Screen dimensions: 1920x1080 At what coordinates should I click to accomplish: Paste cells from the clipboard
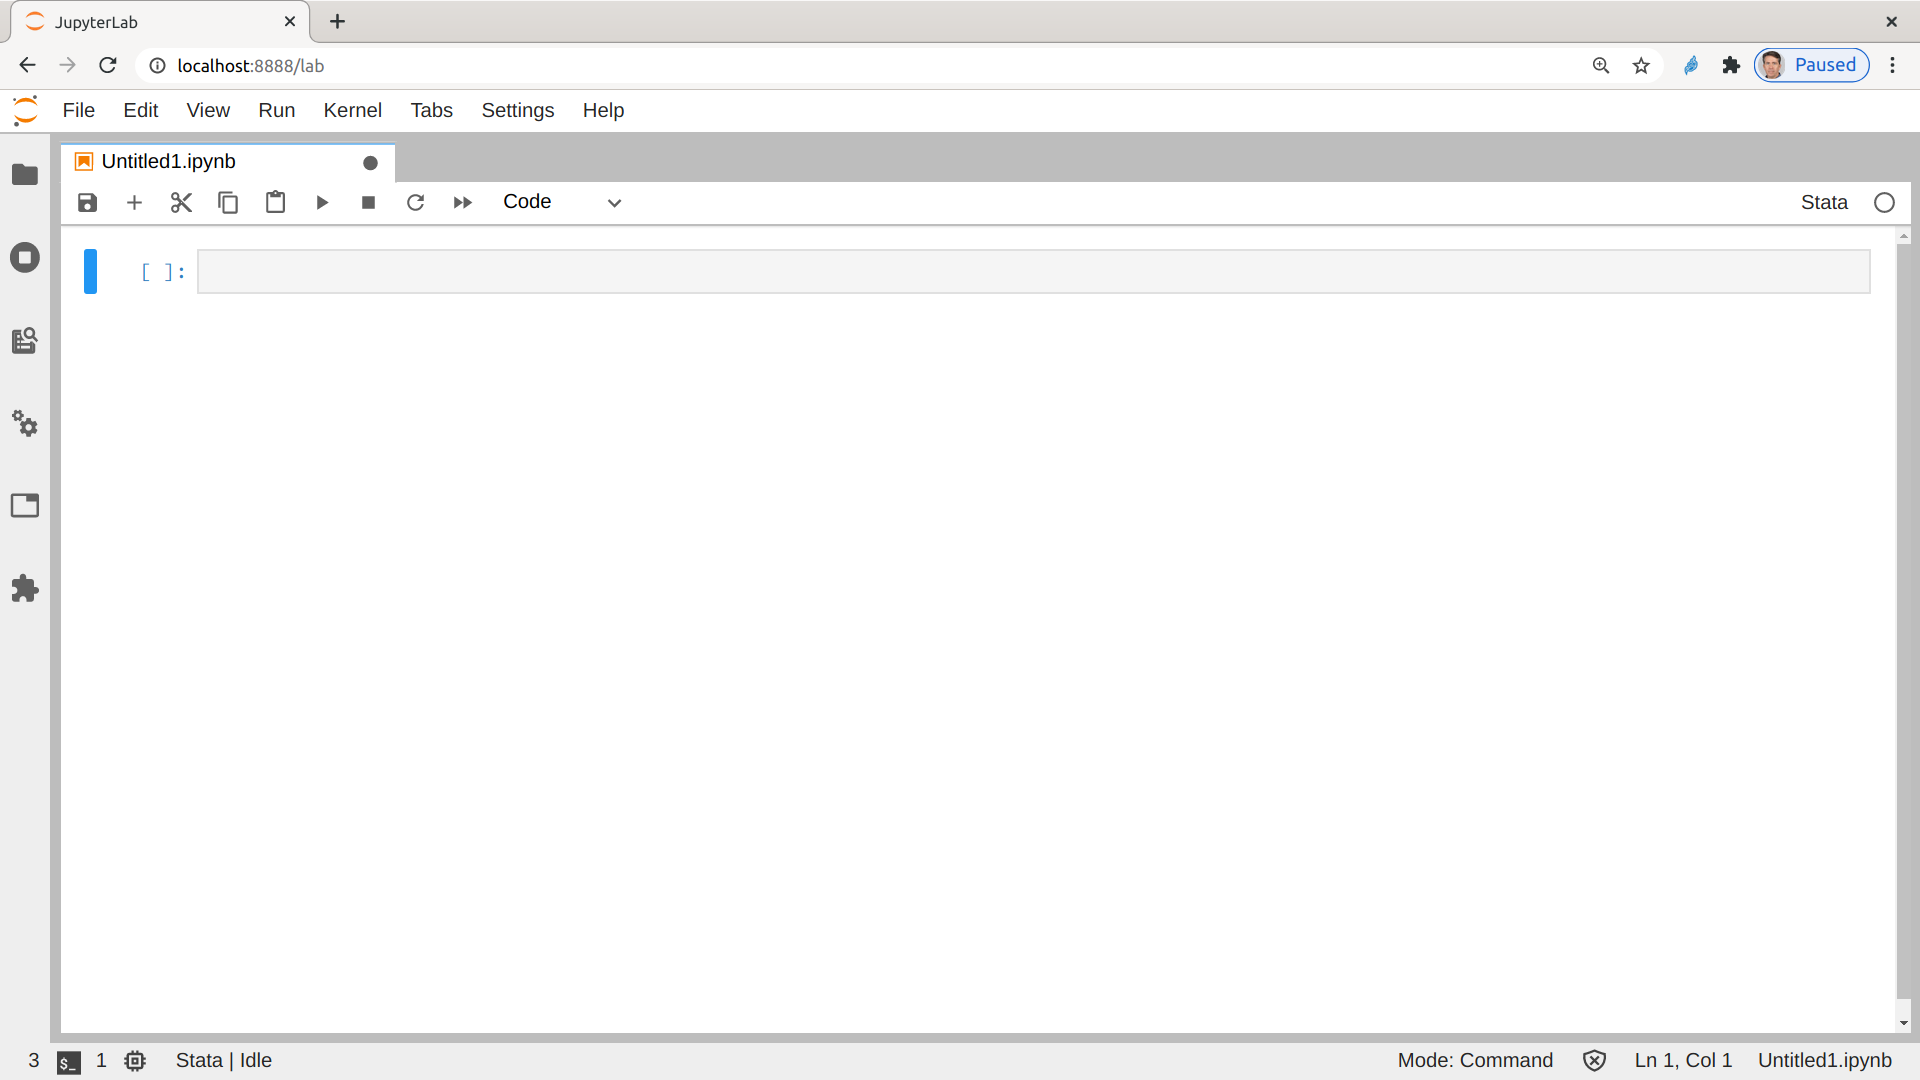pyautogui.click(x=275, y=203)
